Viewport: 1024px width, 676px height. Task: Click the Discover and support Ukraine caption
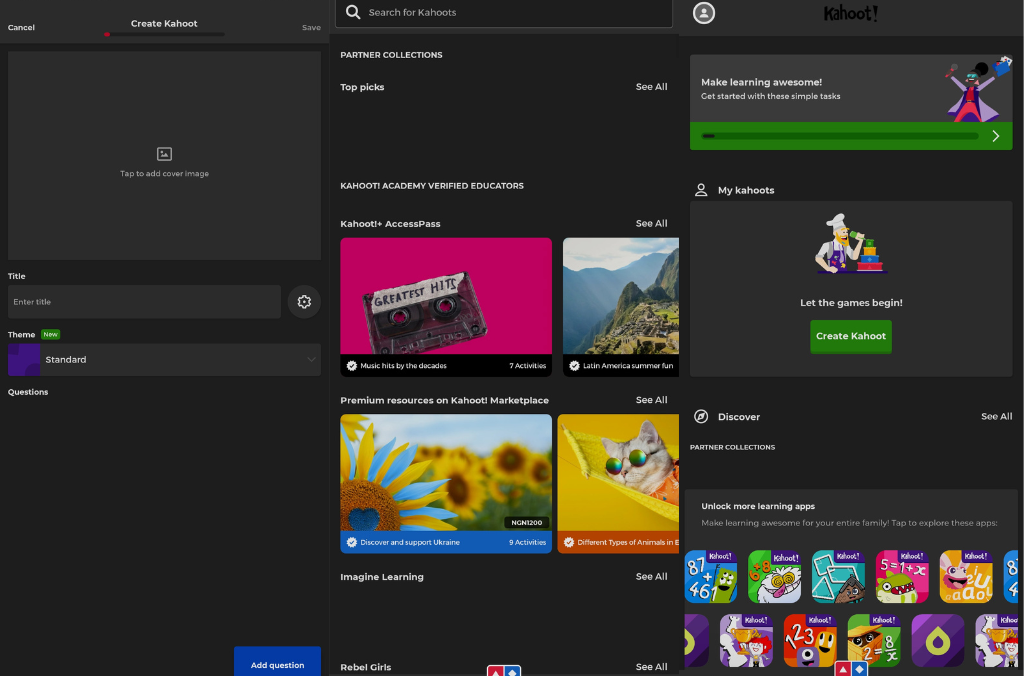410,542
